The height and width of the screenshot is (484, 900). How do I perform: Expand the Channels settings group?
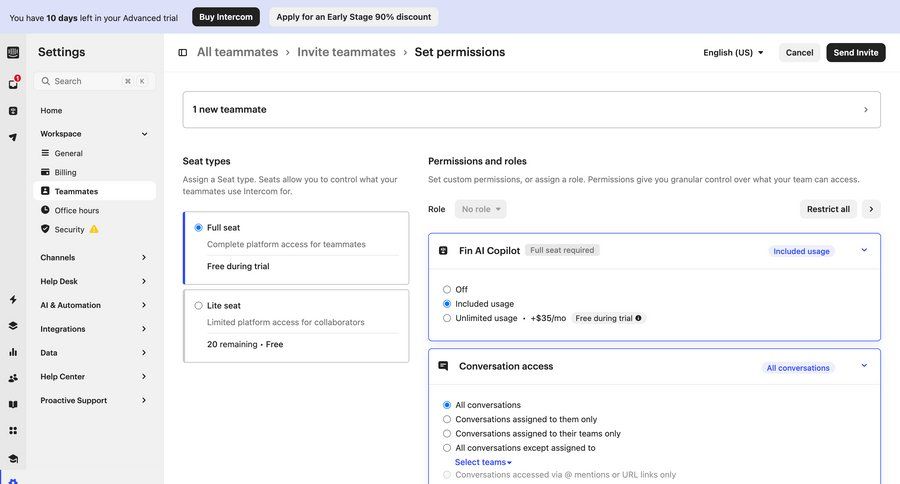click(94, 257)
